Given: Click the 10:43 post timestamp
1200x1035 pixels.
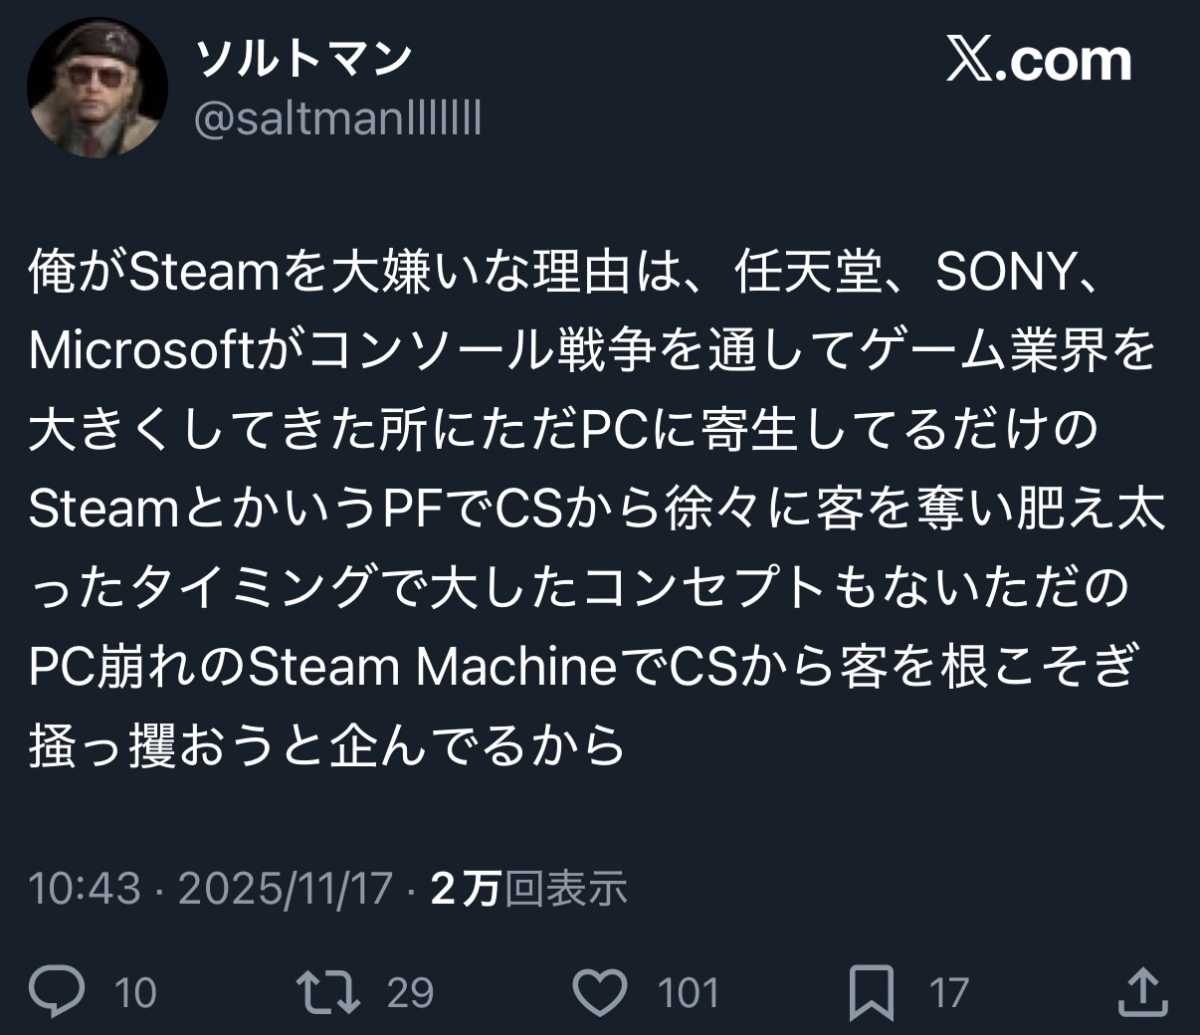Looking at the screenshot, I should click(x=85, y=888).
